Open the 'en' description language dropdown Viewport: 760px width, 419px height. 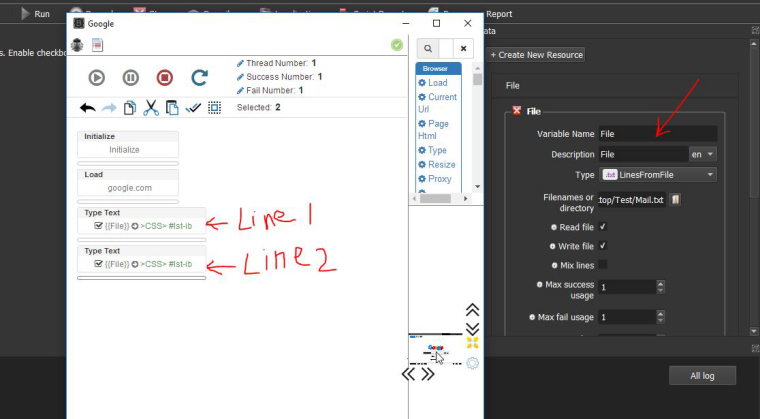(x=702, y=154)
